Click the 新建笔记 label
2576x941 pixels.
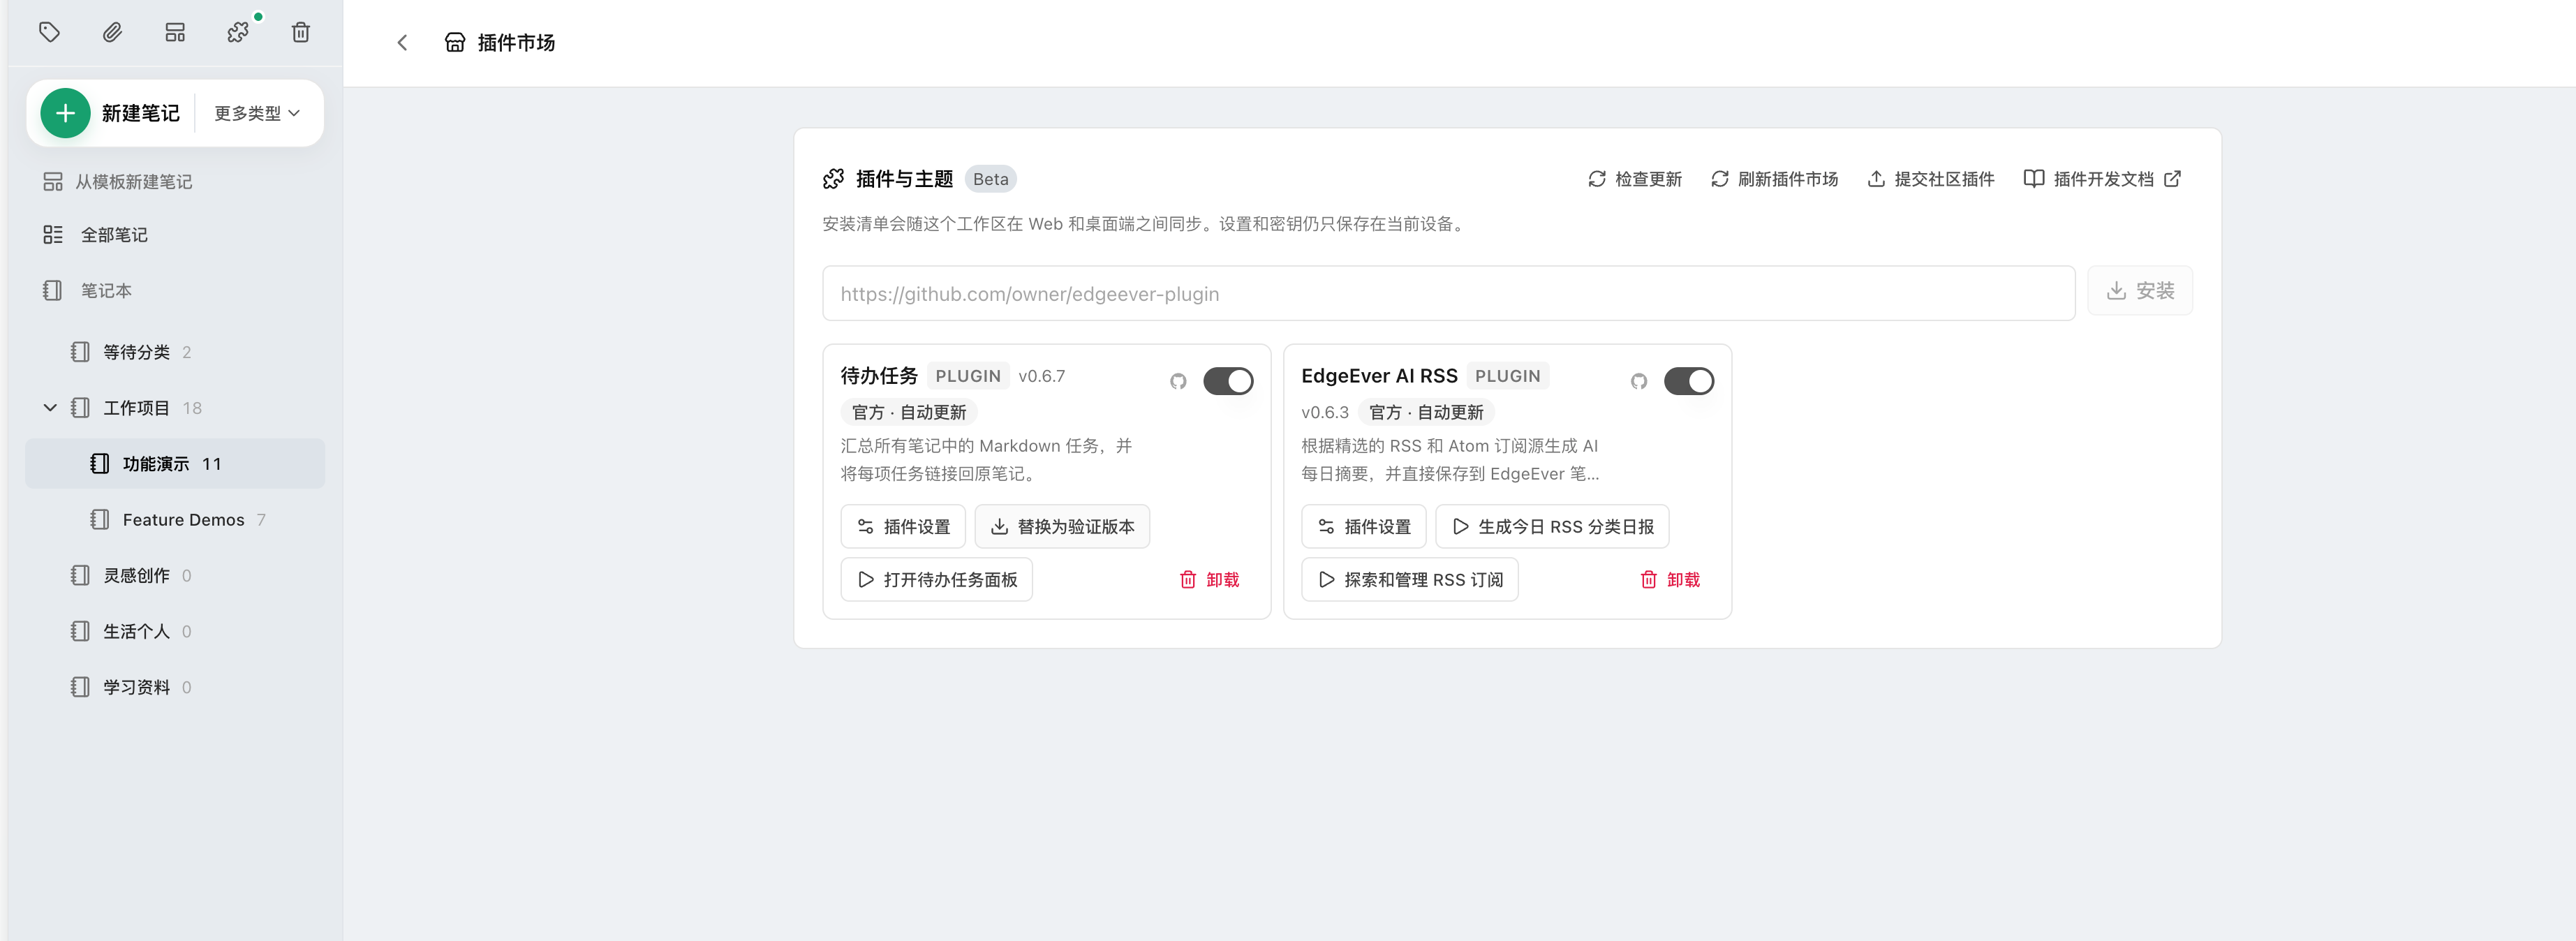[x=140, y=113]
